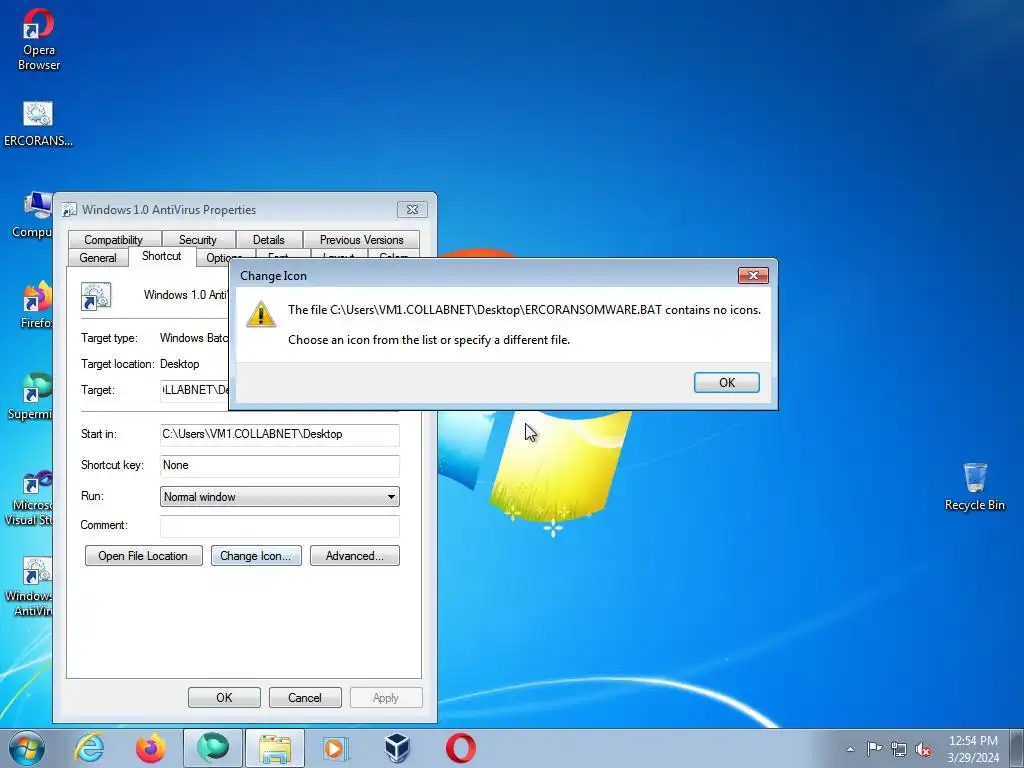Screen dimensions: 1024x768
Task: Select the ERCORANS... batch file desktop icon
Action: pos(38,124)
